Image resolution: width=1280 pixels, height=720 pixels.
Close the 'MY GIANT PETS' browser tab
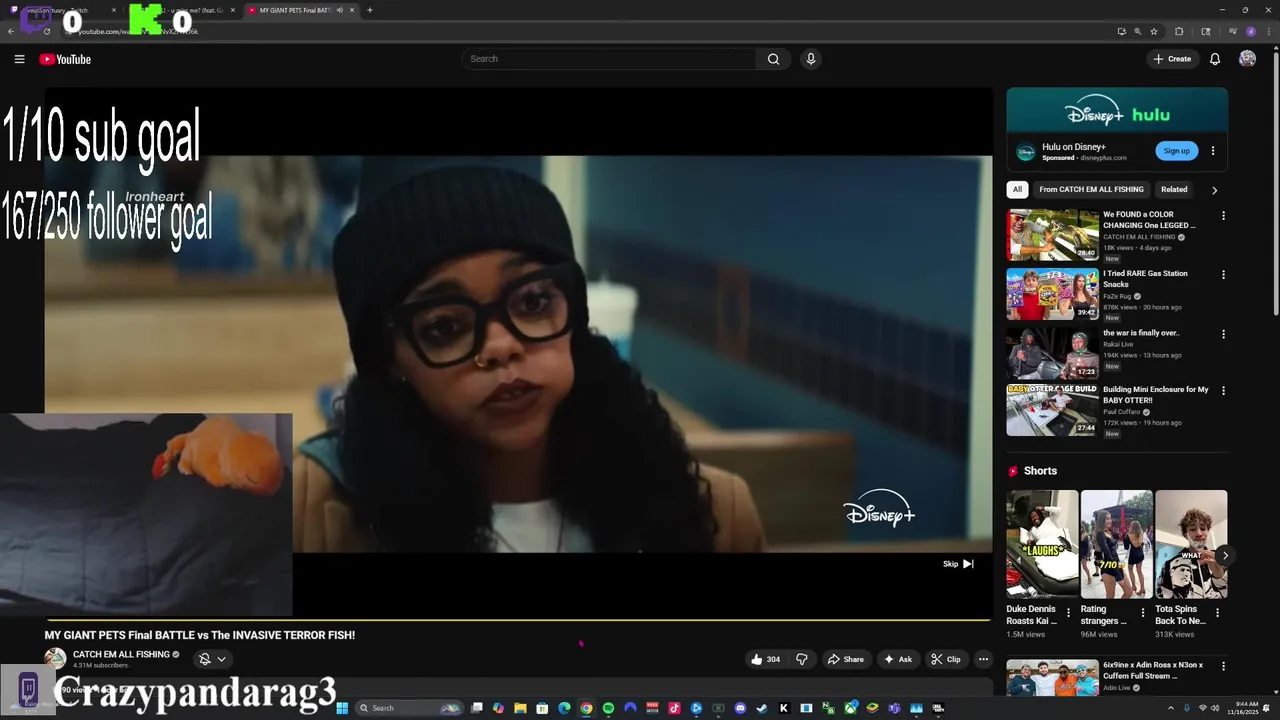coord(353,10)
